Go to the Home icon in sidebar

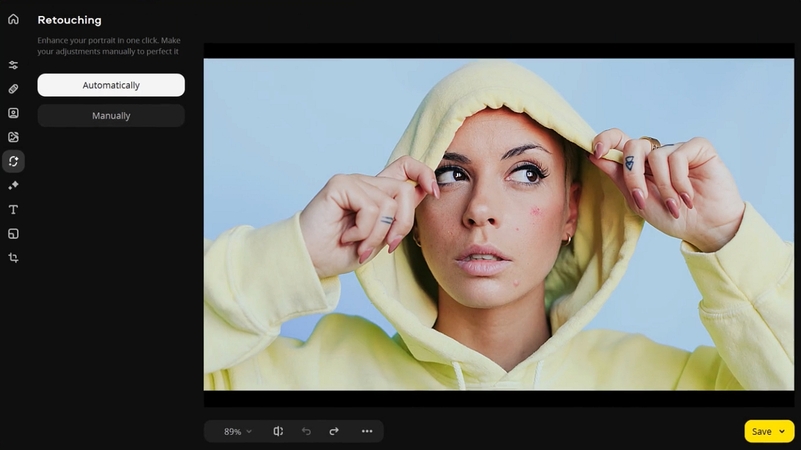tap(13, 19)
